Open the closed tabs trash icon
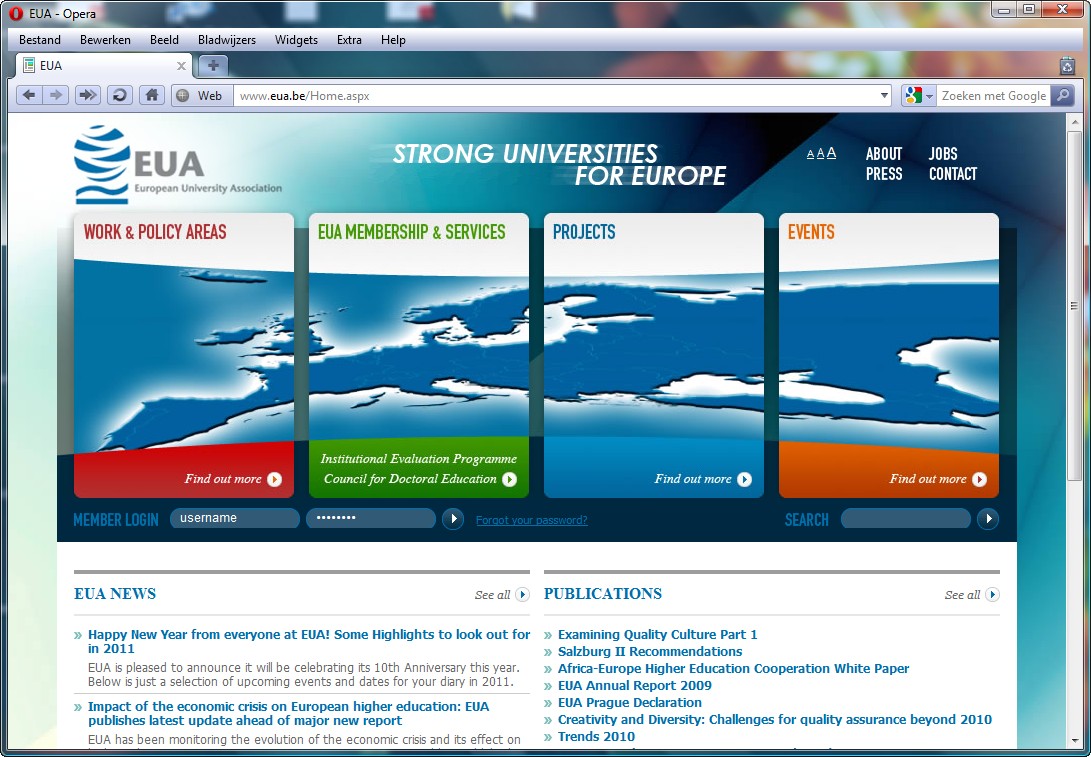 pyautogui.click(x=1067, y=66)
